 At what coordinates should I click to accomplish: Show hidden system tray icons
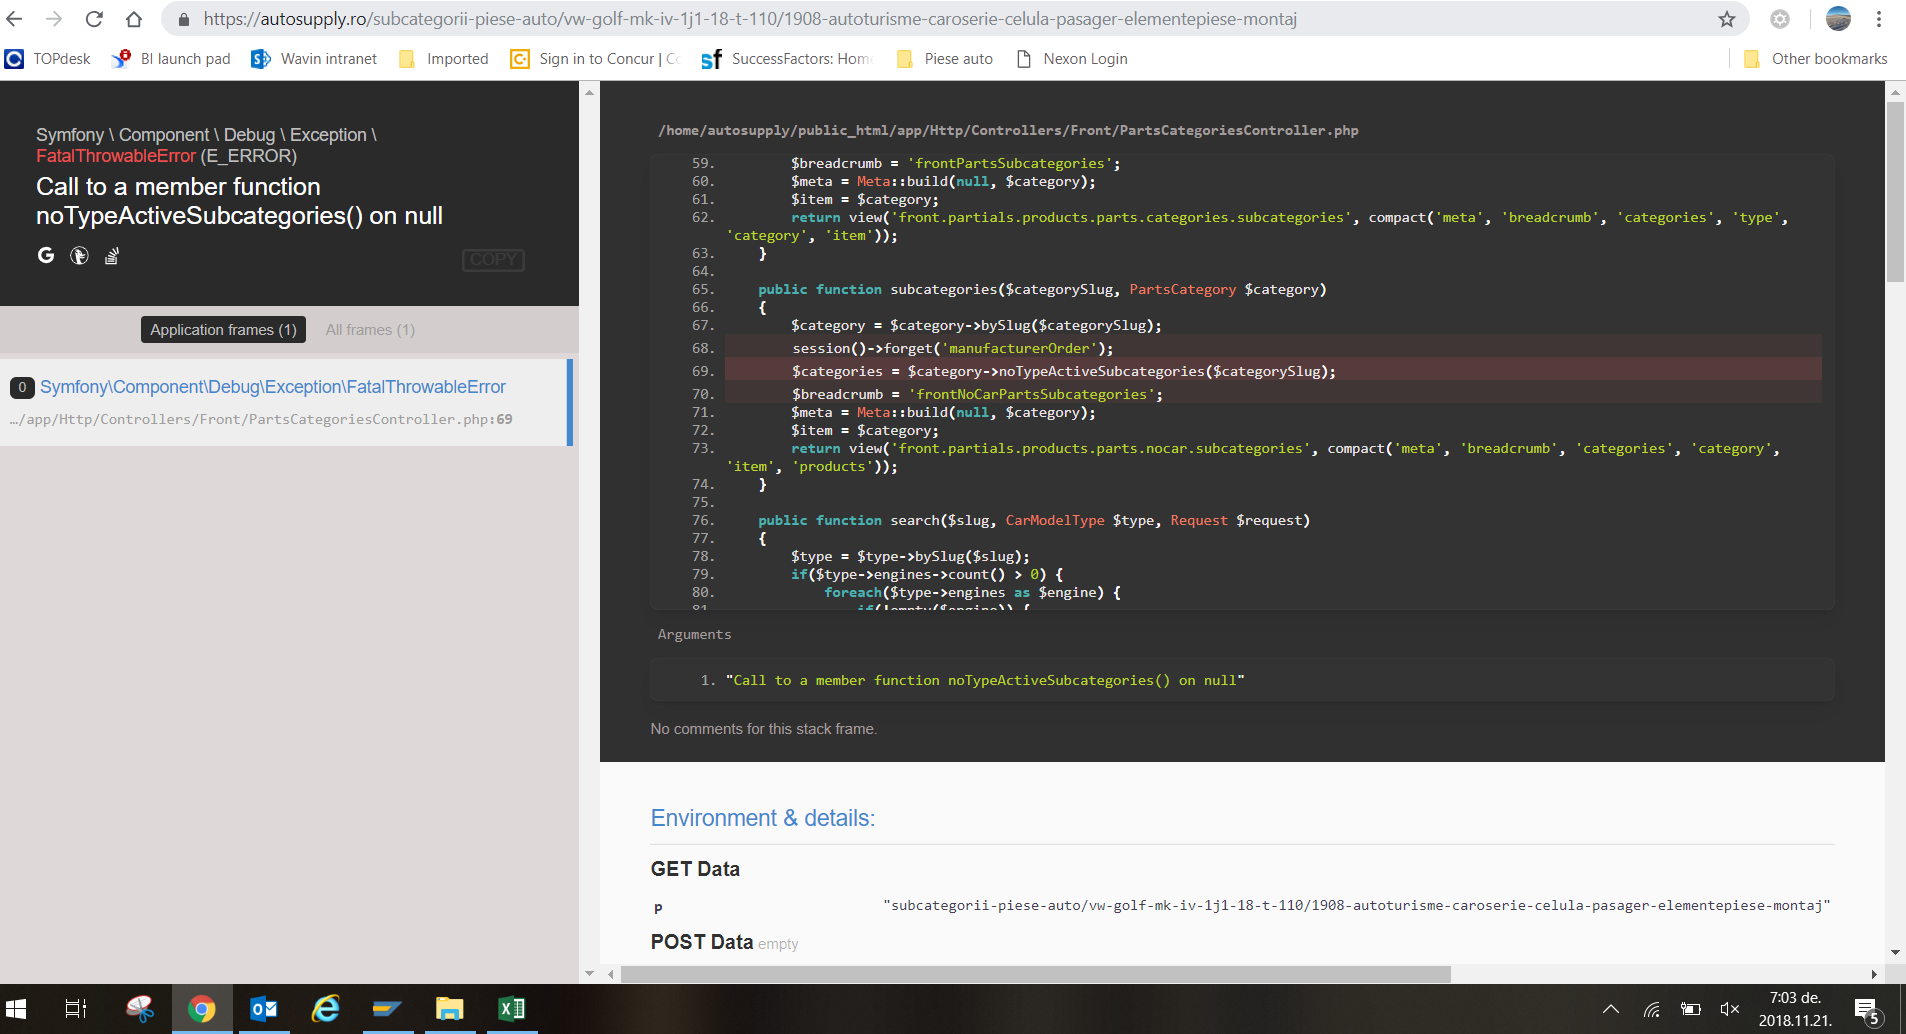coord(1611,1009)
